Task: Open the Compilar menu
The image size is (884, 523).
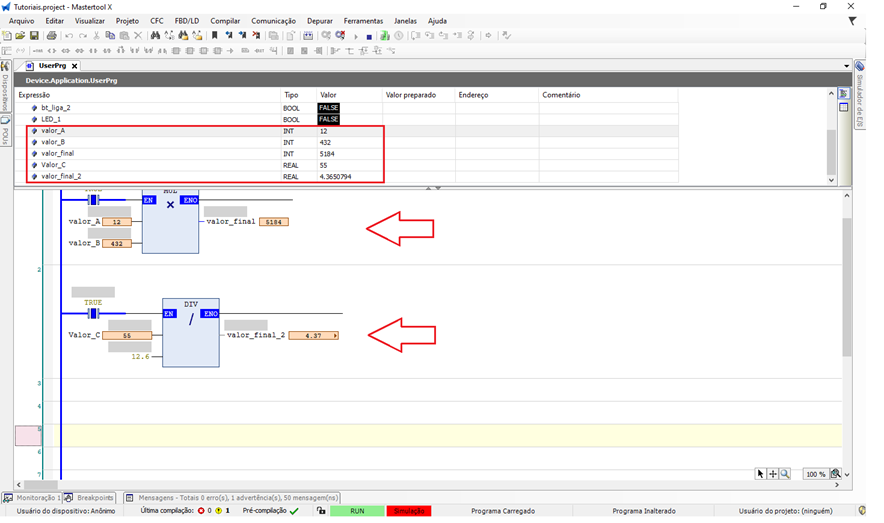Action: click(x=225, y=20)
